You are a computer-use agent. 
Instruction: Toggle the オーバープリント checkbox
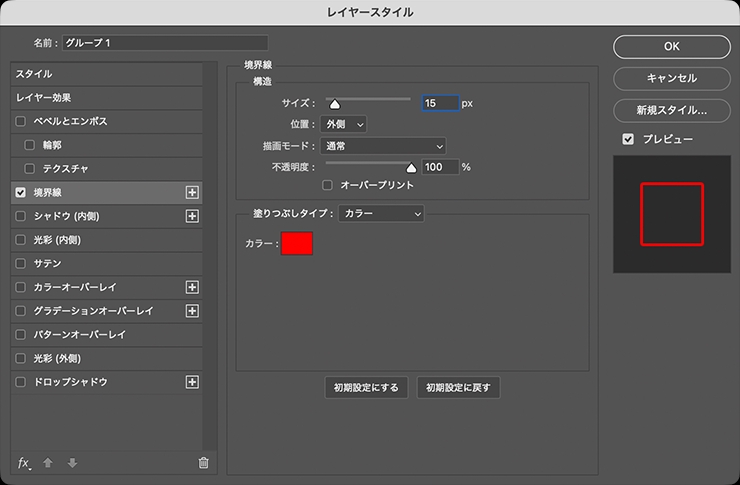(327, 185)
